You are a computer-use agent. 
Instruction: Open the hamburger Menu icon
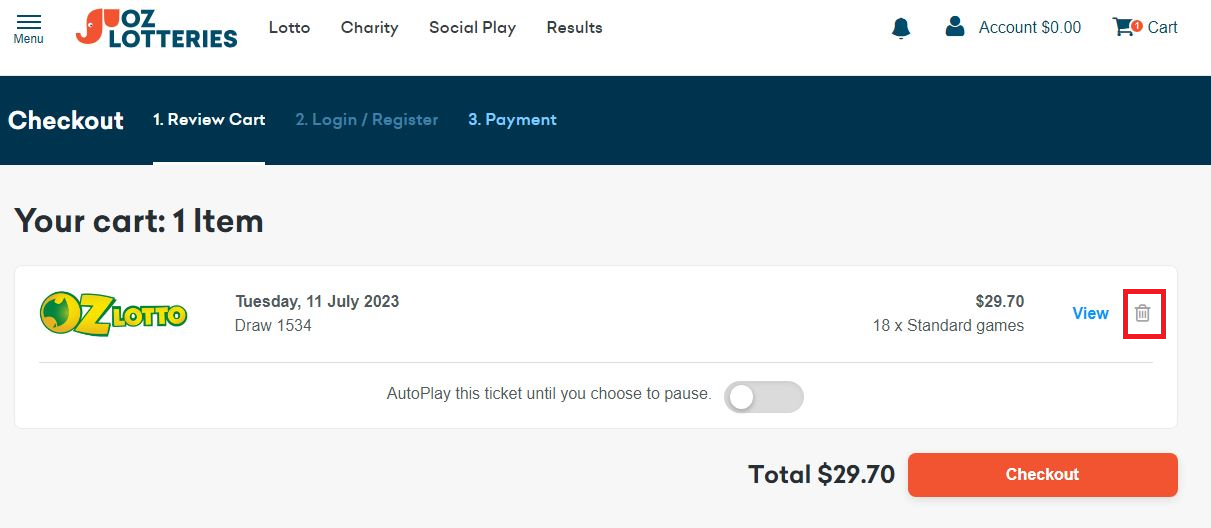point(29,22)
